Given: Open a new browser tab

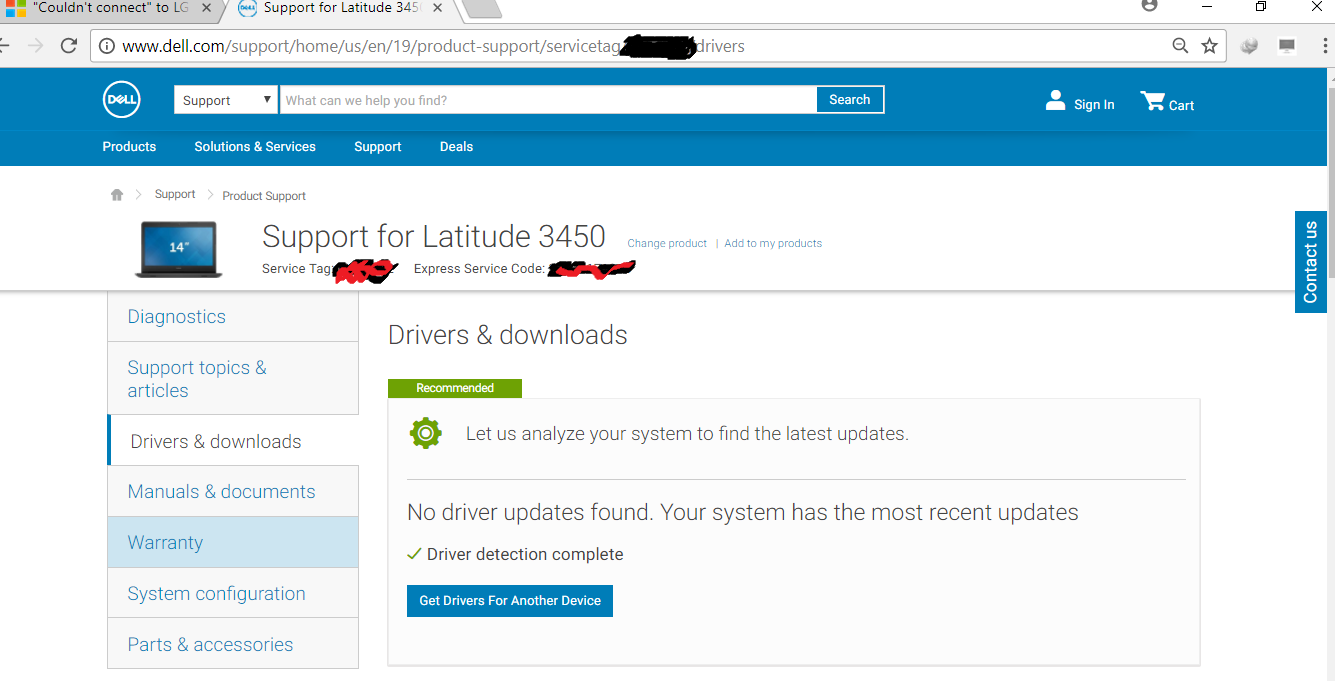Looking at the screenshot, I should pos(482,8).
